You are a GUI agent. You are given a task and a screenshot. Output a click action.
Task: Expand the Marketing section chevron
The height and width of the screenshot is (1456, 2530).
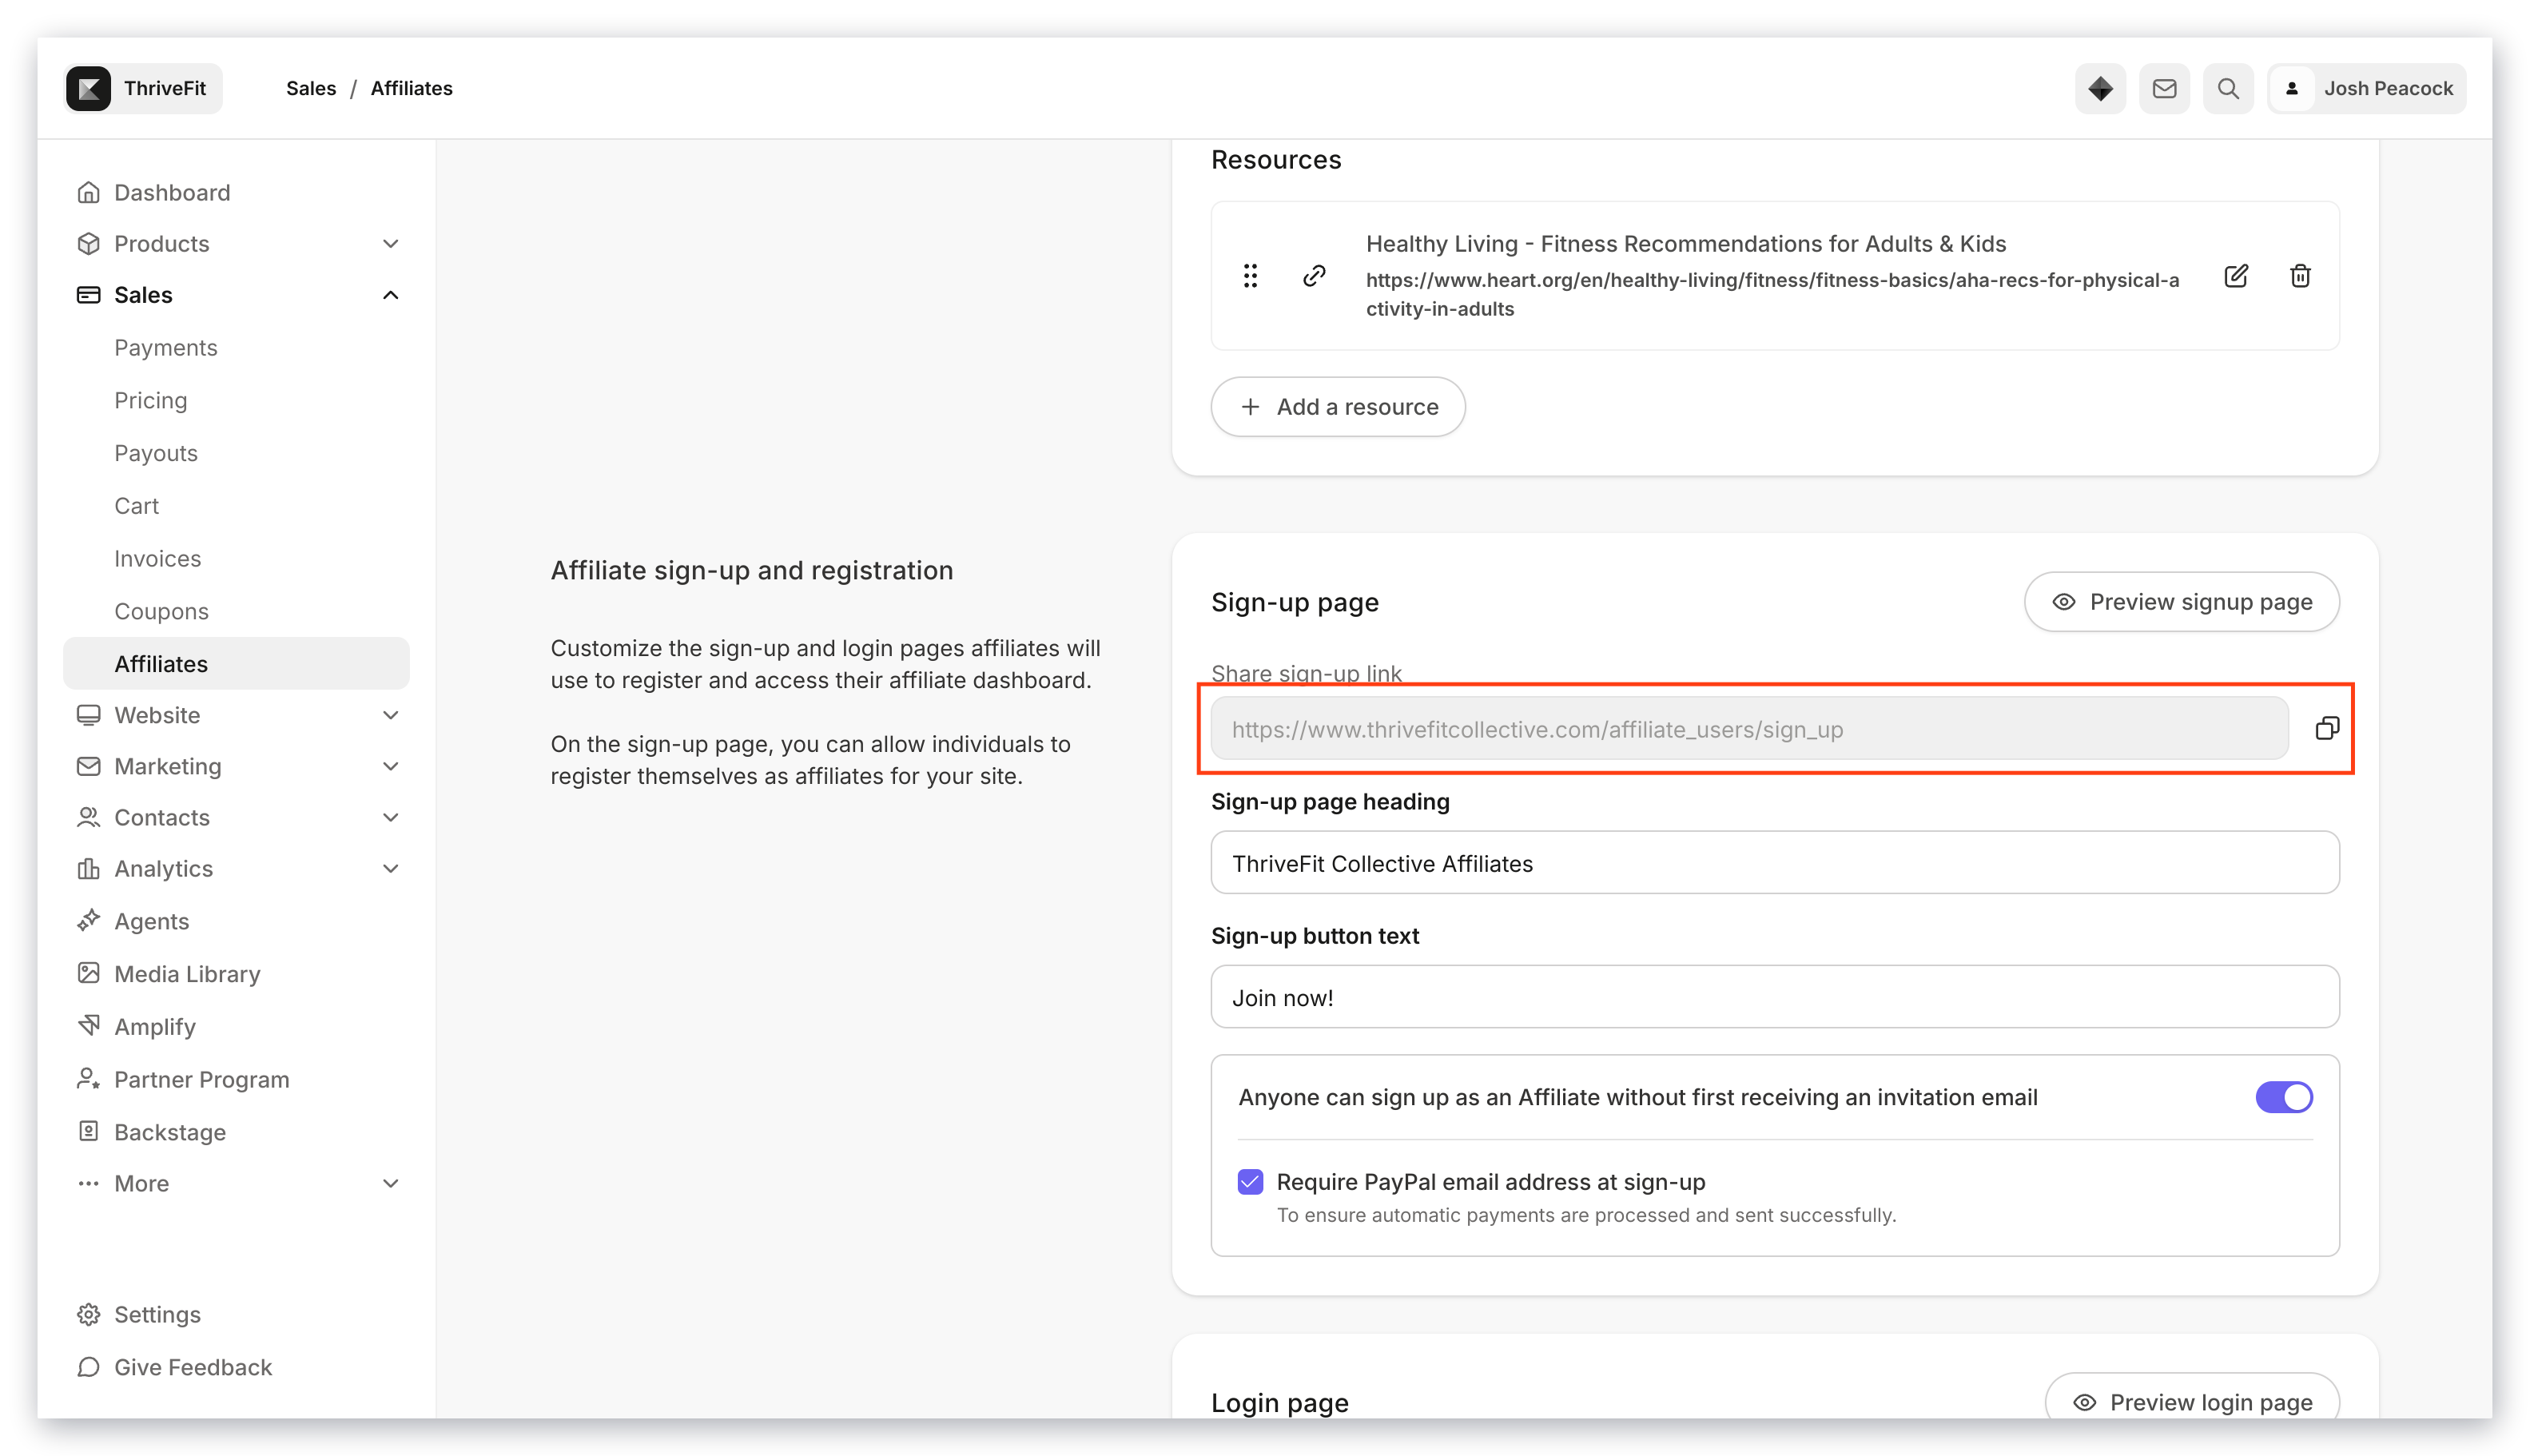(391, 766)
